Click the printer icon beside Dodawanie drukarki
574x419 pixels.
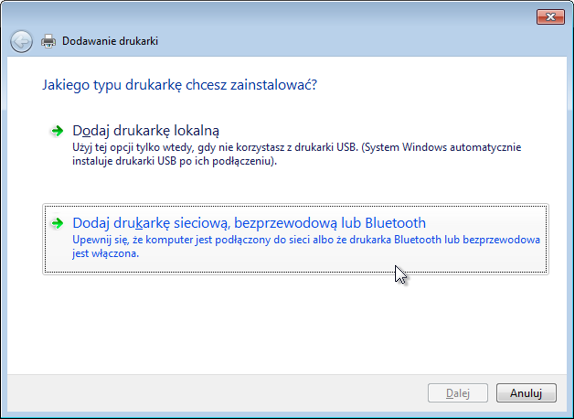48,41
